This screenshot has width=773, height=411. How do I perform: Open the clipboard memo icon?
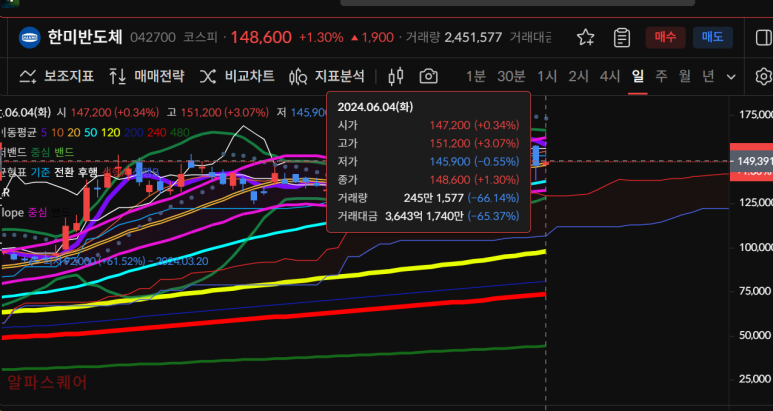pos(622,37)
